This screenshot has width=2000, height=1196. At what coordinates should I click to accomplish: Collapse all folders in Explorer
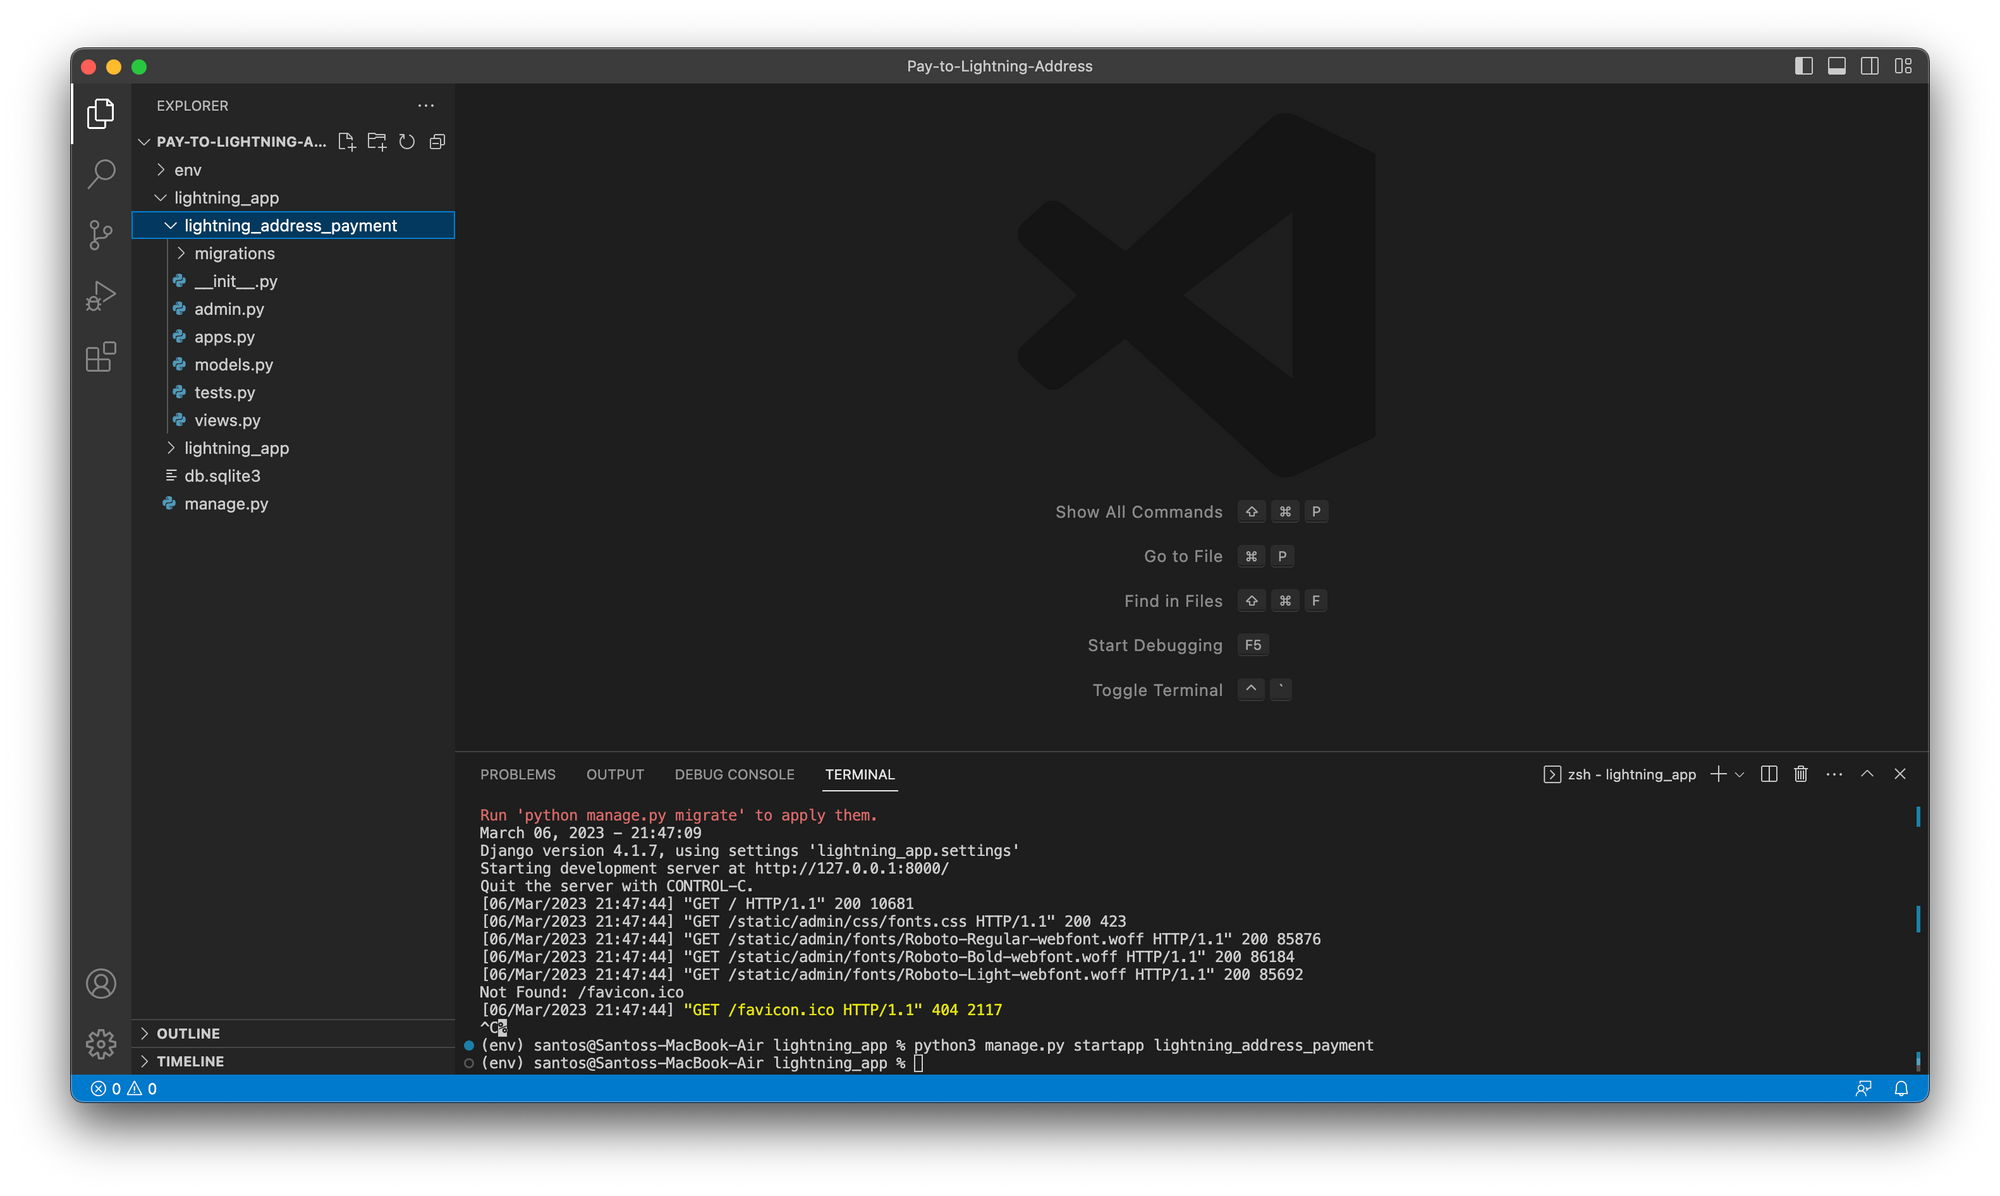coord(437,142)
